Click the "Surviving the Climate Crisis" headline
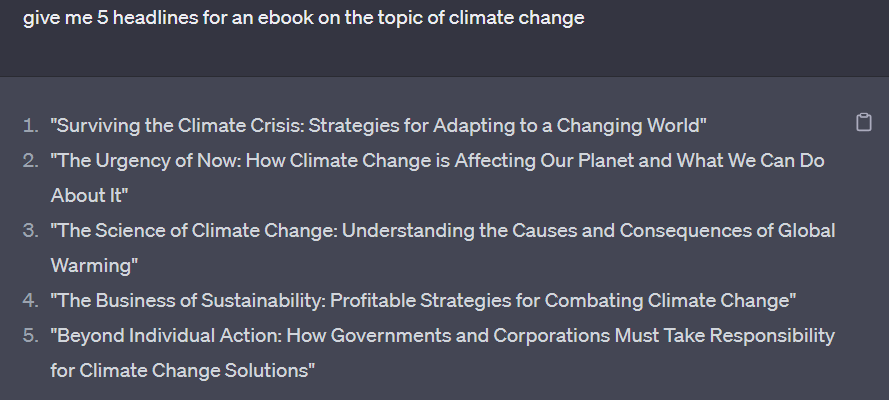Viewport: 889px width, 400px height. pyautogui.click(x=178, y=125)
